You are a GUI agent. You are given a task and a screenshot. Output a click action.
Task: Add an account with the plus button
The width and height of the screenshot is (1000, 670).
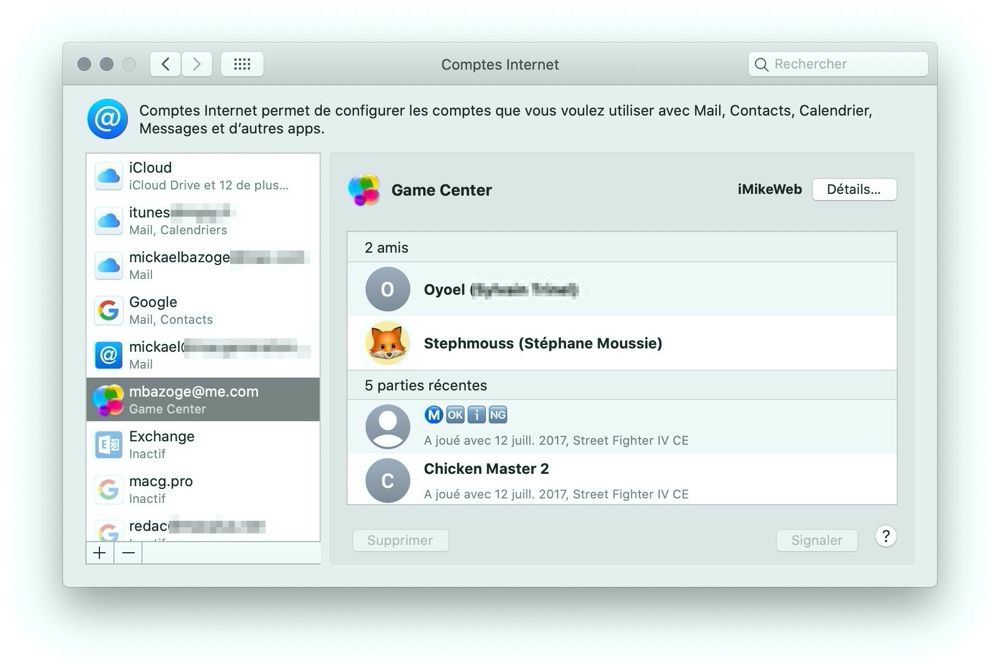coord(99,553)
